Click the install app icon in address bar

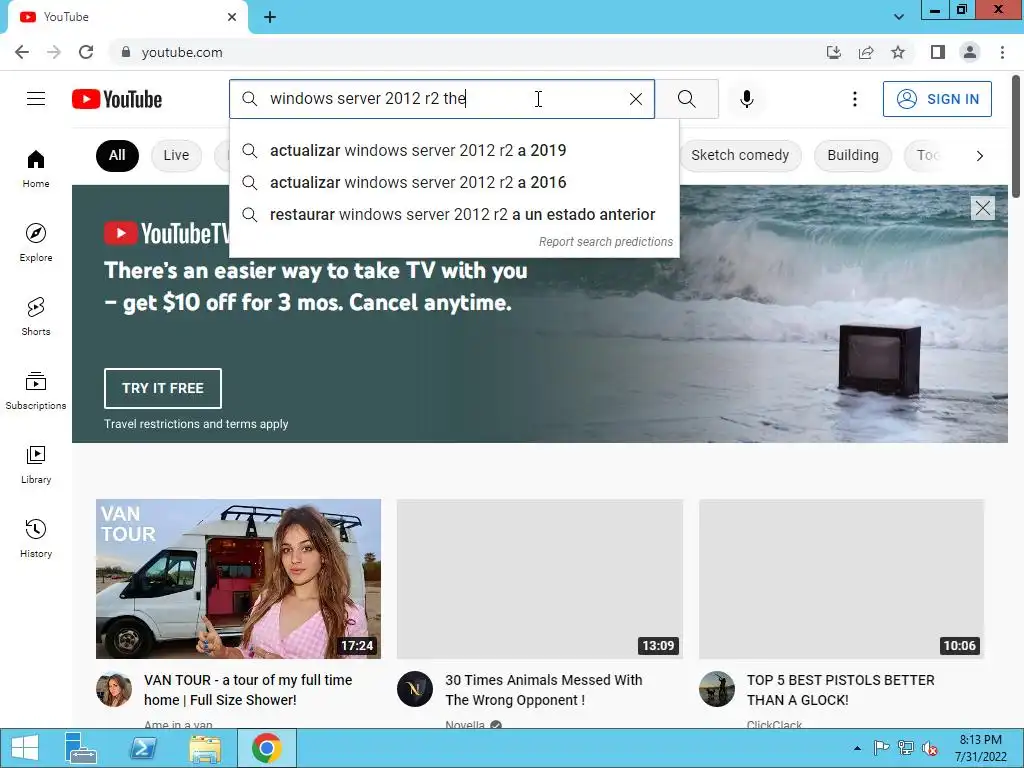pyautogui.click(x=833, y=52)
